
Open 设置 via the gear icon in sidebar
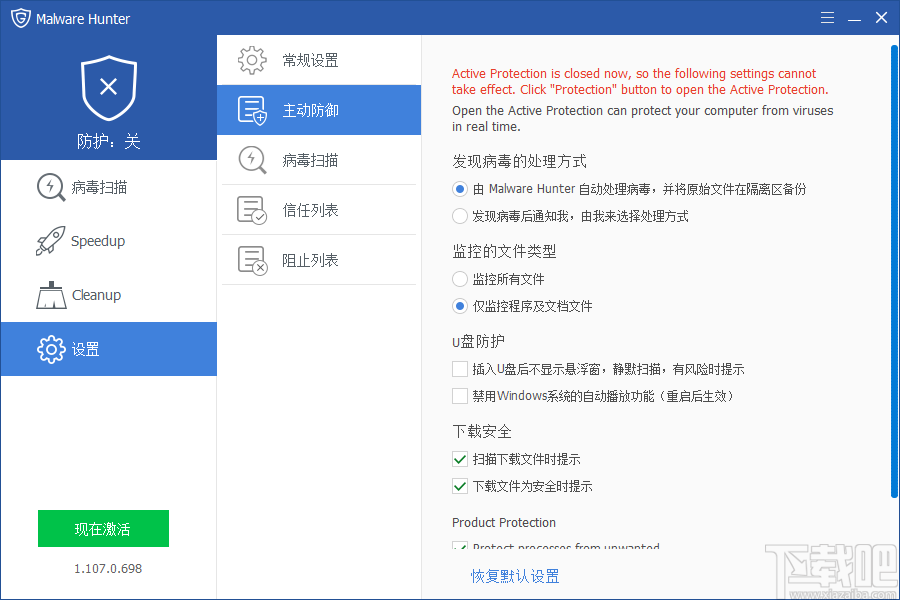pyautogui.click(x=50, y=349)
